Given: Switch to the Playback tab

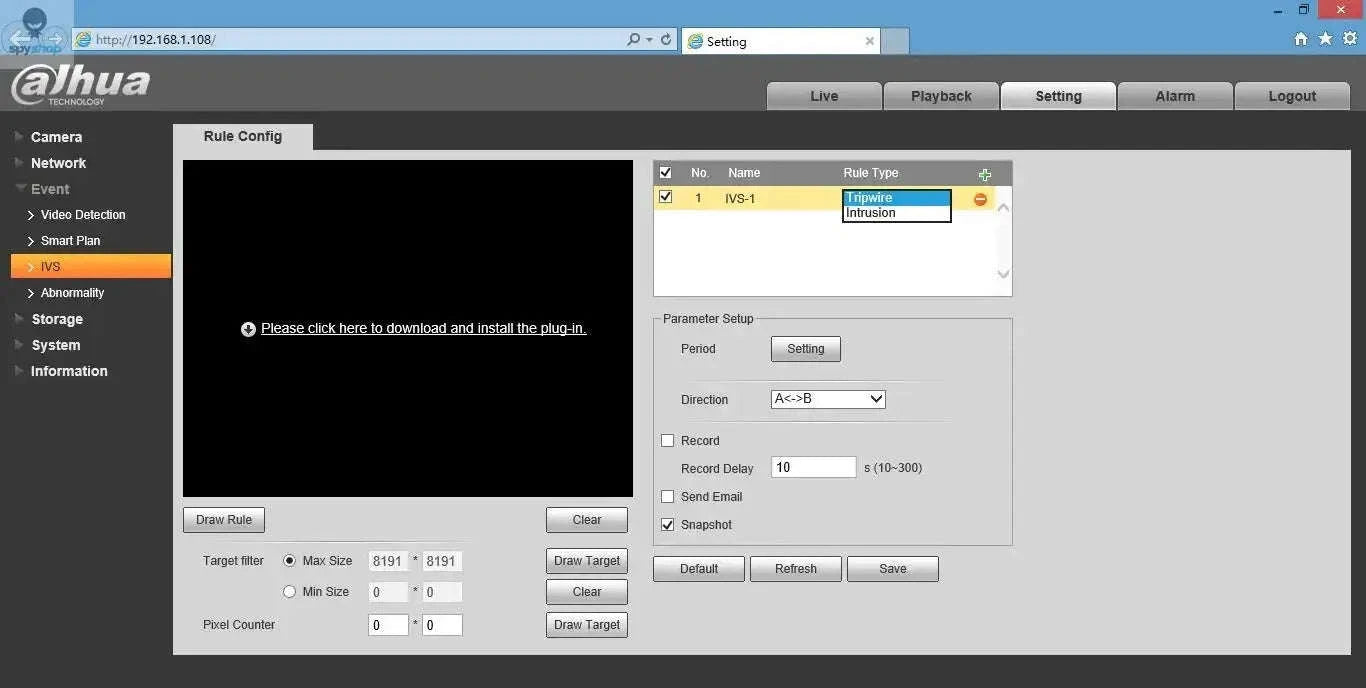Looking at the screenshot, I should 940,96.
